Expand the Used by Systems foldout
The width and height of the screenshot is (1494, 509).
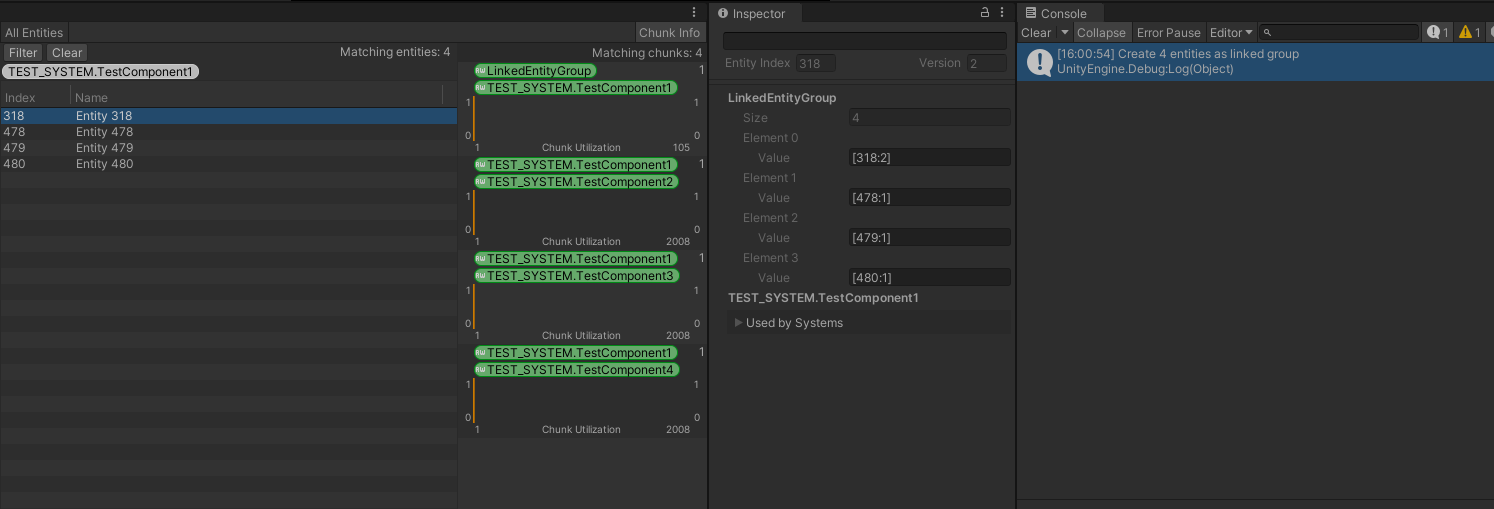click(739, 323)
